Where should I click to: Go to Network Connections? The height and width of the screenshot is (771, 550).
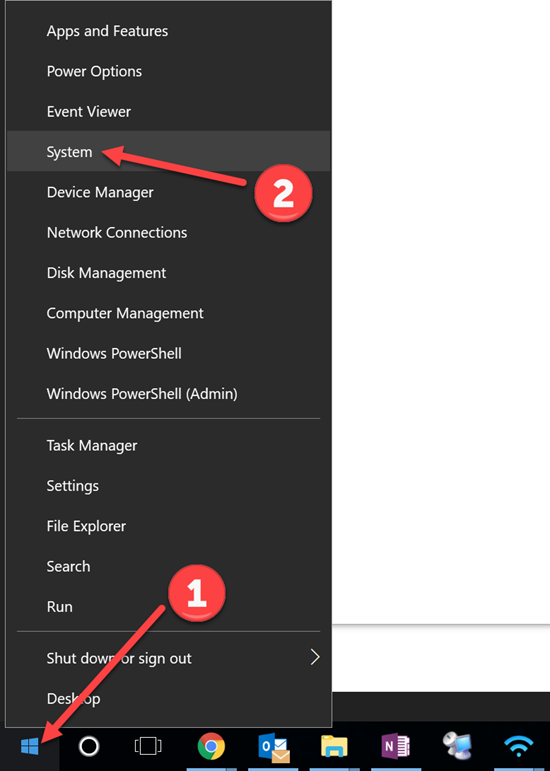[169, 233]
